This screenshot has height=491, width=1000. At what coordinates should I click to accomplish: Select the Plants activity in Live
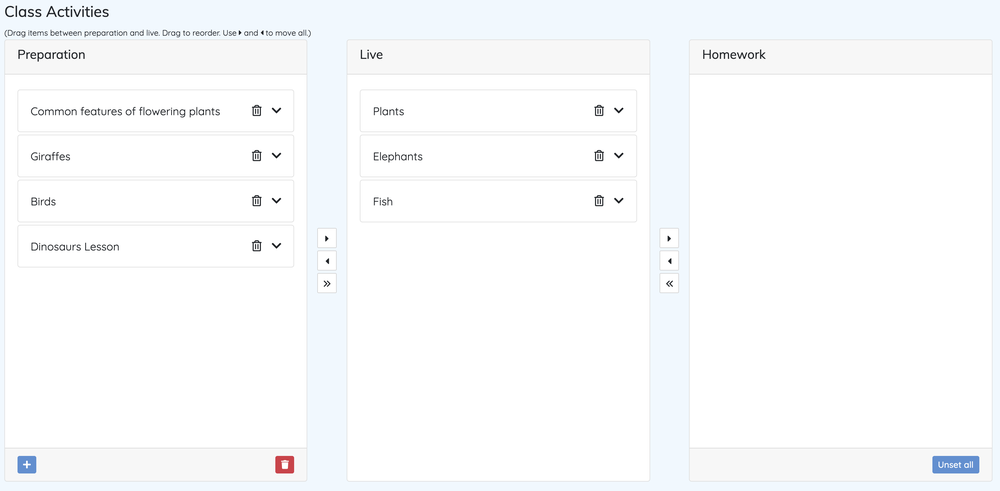pos(470,111)
